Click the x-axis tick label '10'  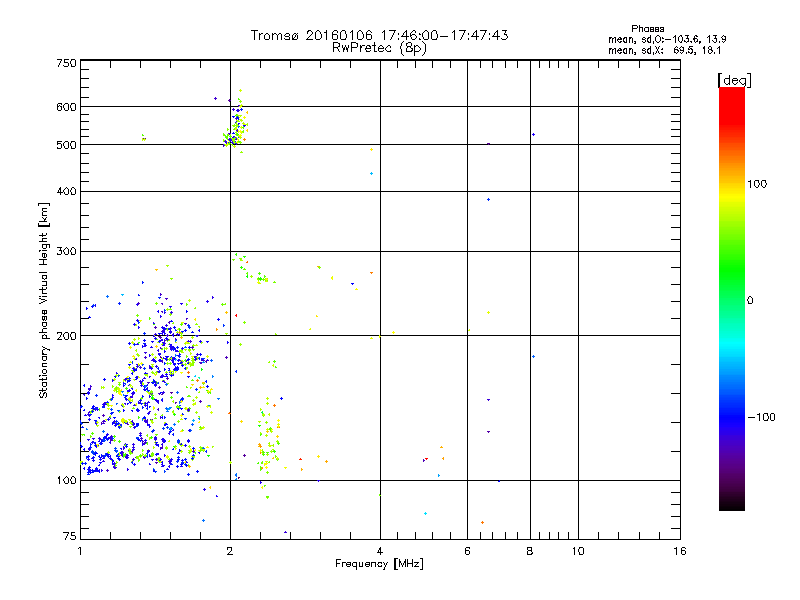578,551
